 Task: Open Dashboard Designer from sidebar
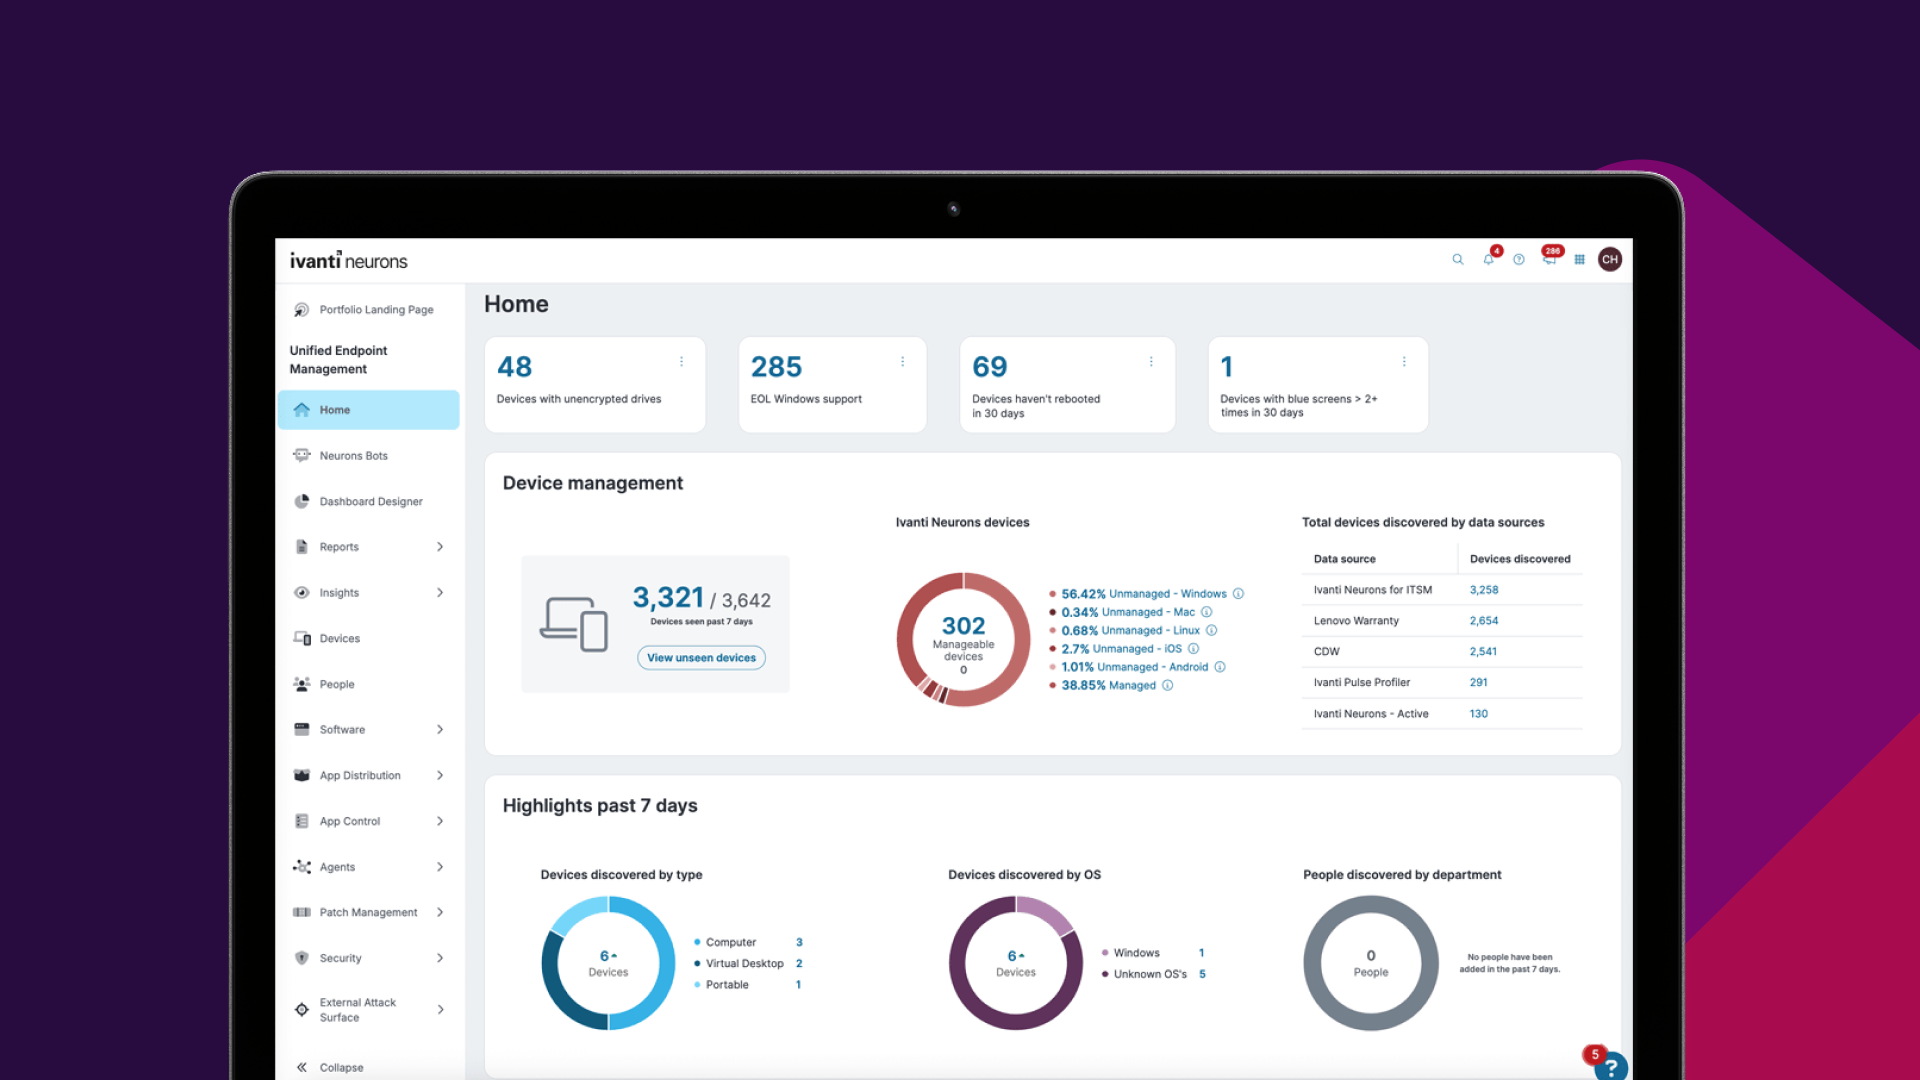[x=369, y=502]
